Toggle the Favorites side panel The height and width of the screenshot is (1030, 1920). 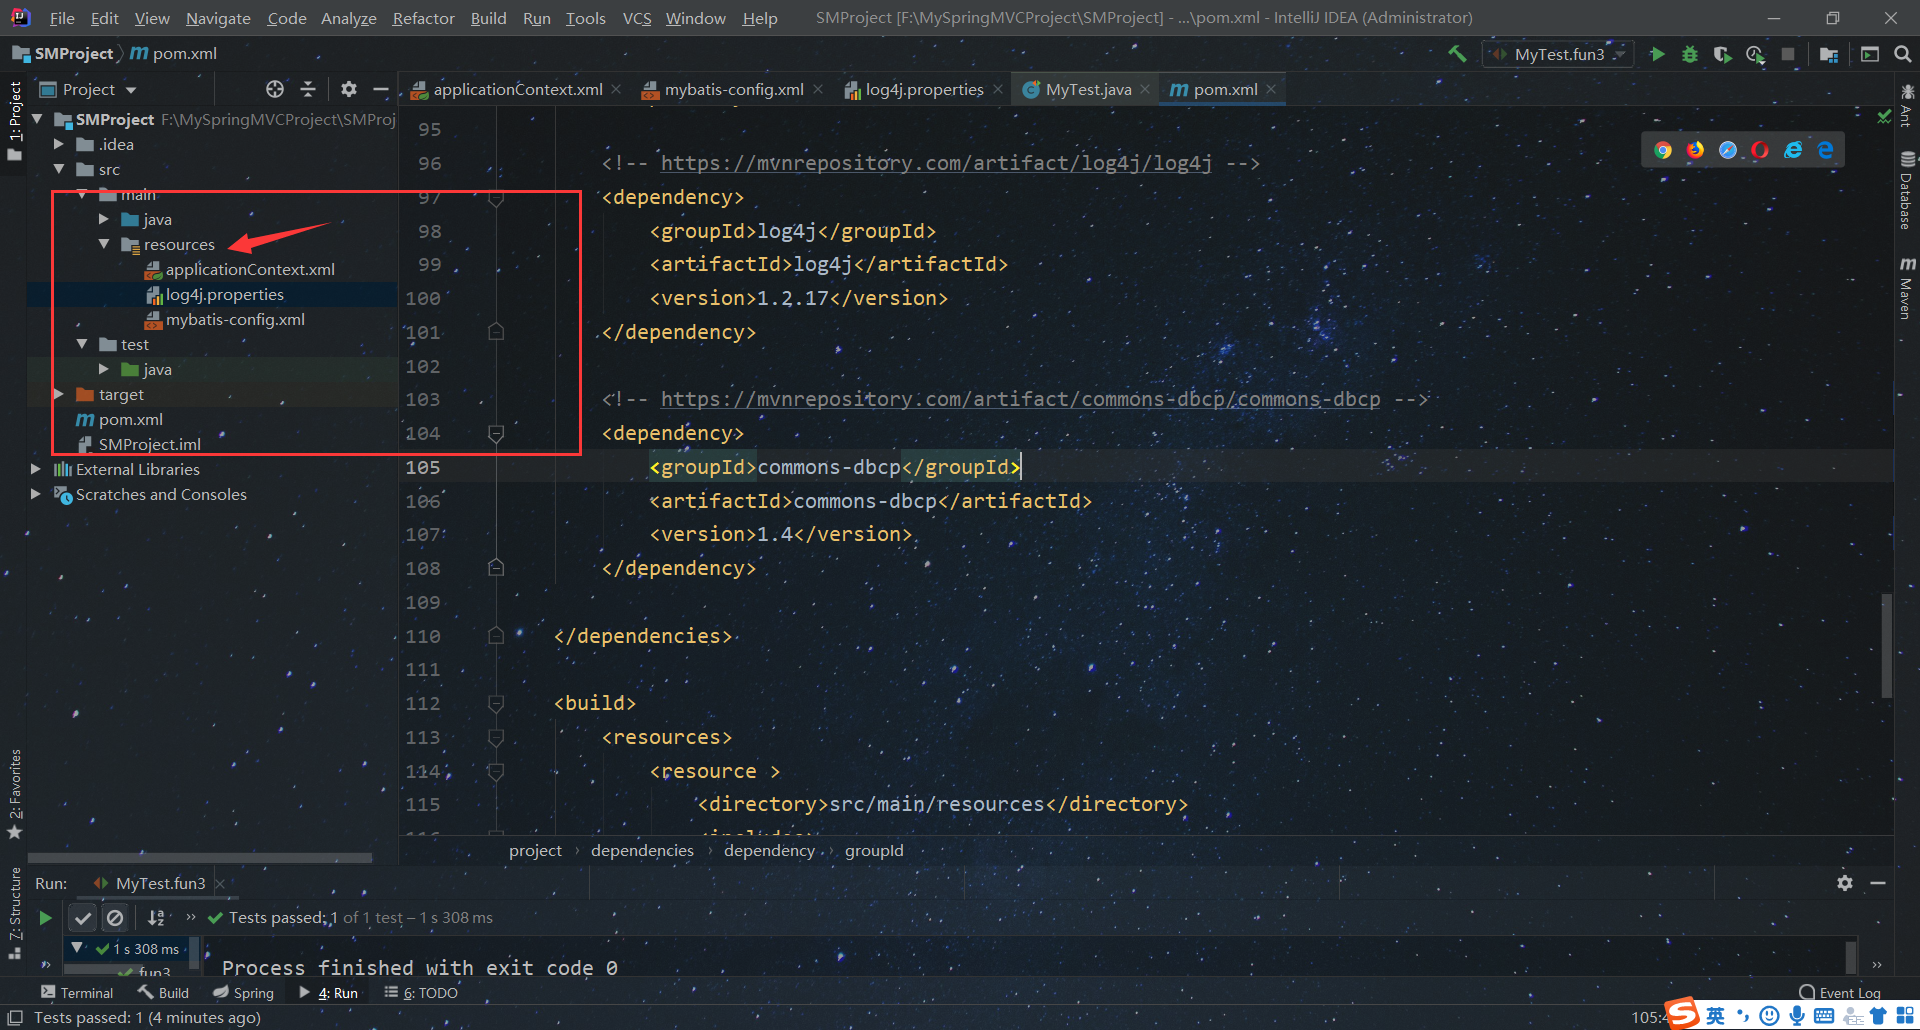(x=15, y=794)
